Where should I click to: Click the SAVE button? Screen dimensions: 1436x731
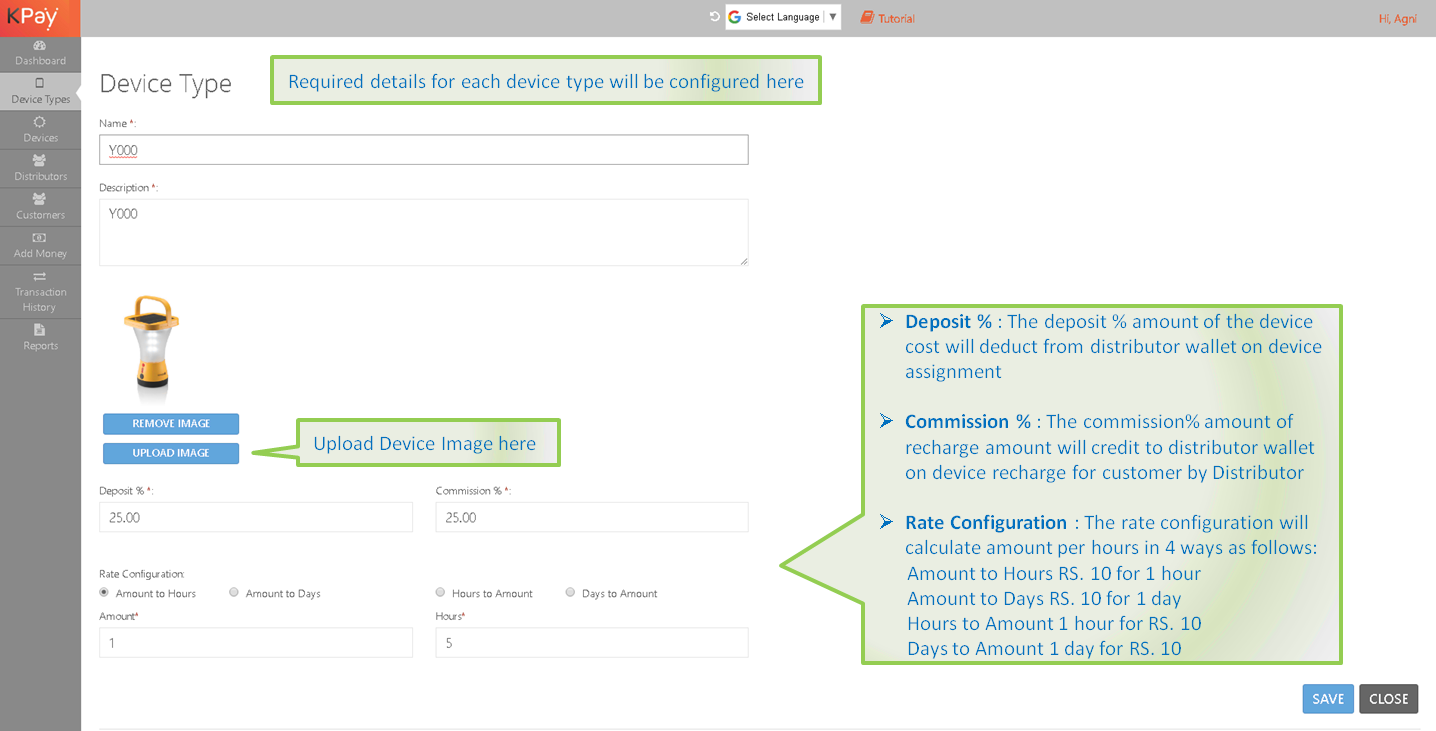[x=1327, y=699]
